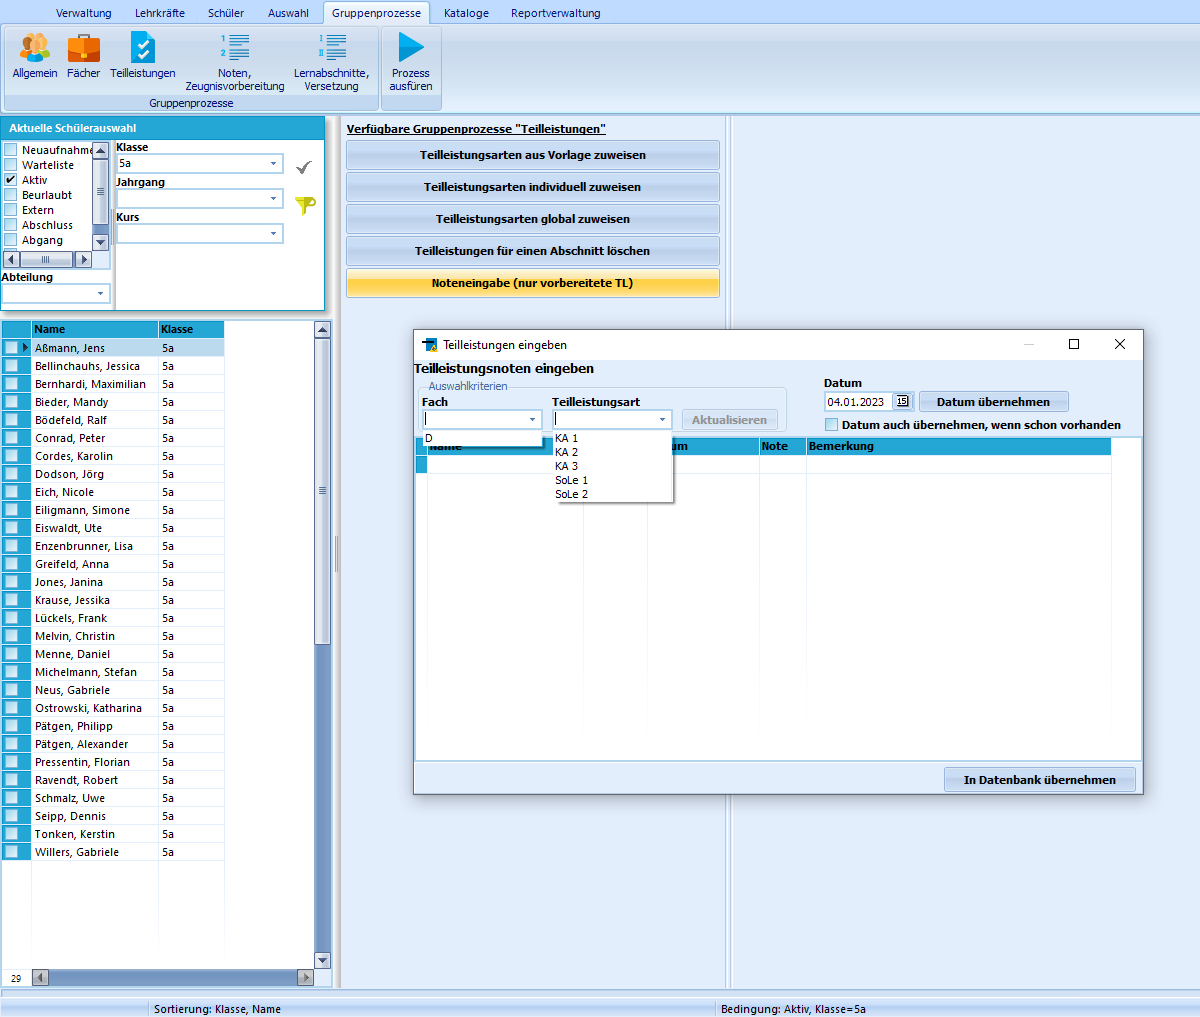This screenshot has height=1017, width=1200.
Task: Open Noten, Zeugnisvorbereitung icon
Action: coord(235,62)
